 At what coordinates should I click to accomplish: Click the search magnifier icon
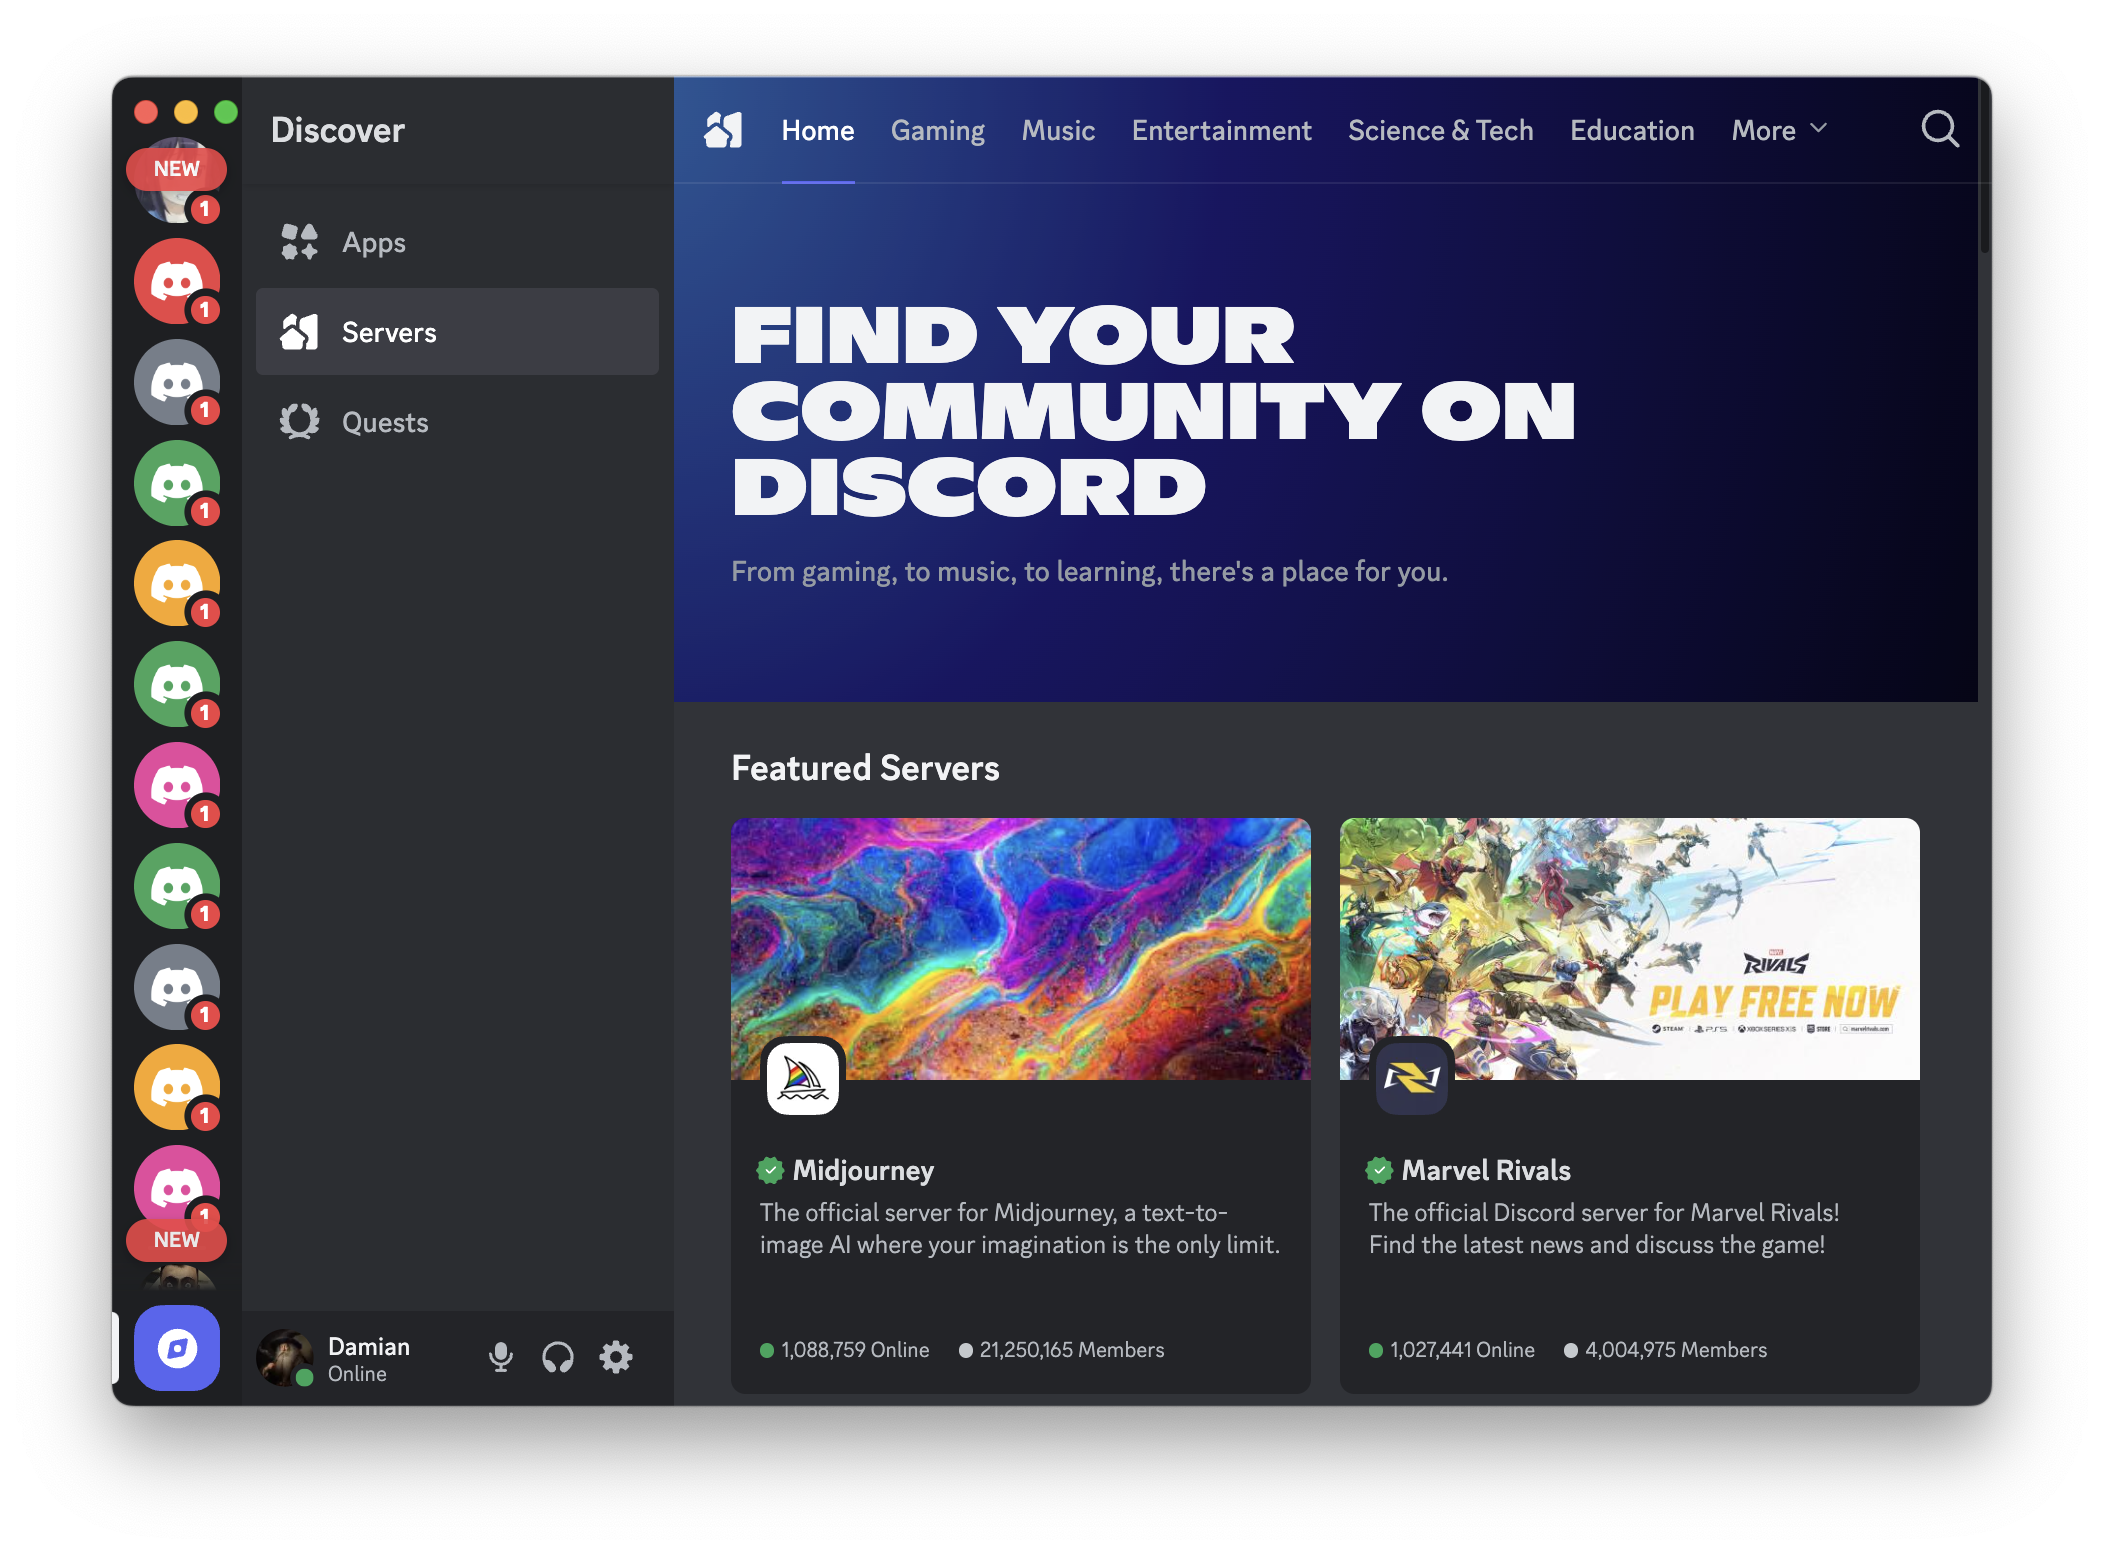pyautogui.click(x=1939, y=130)
